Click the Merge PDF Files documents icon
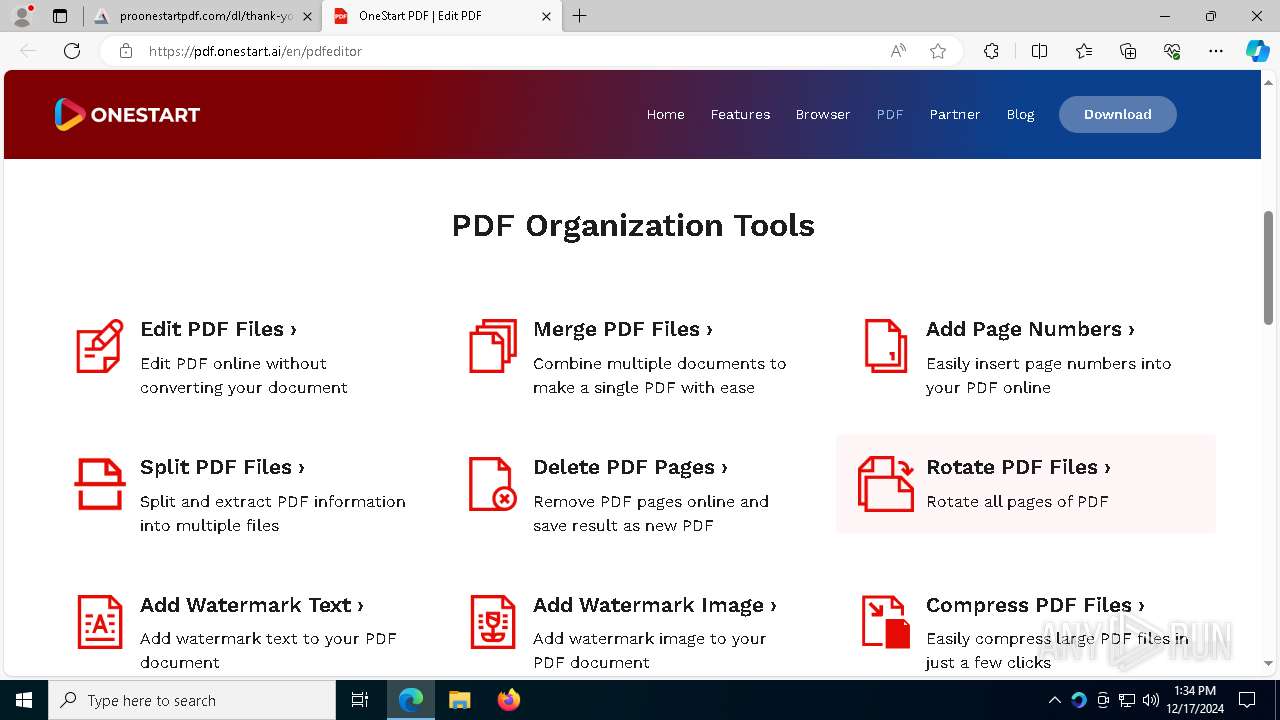This screenshot has width=1280, height=720. [493, 346]
